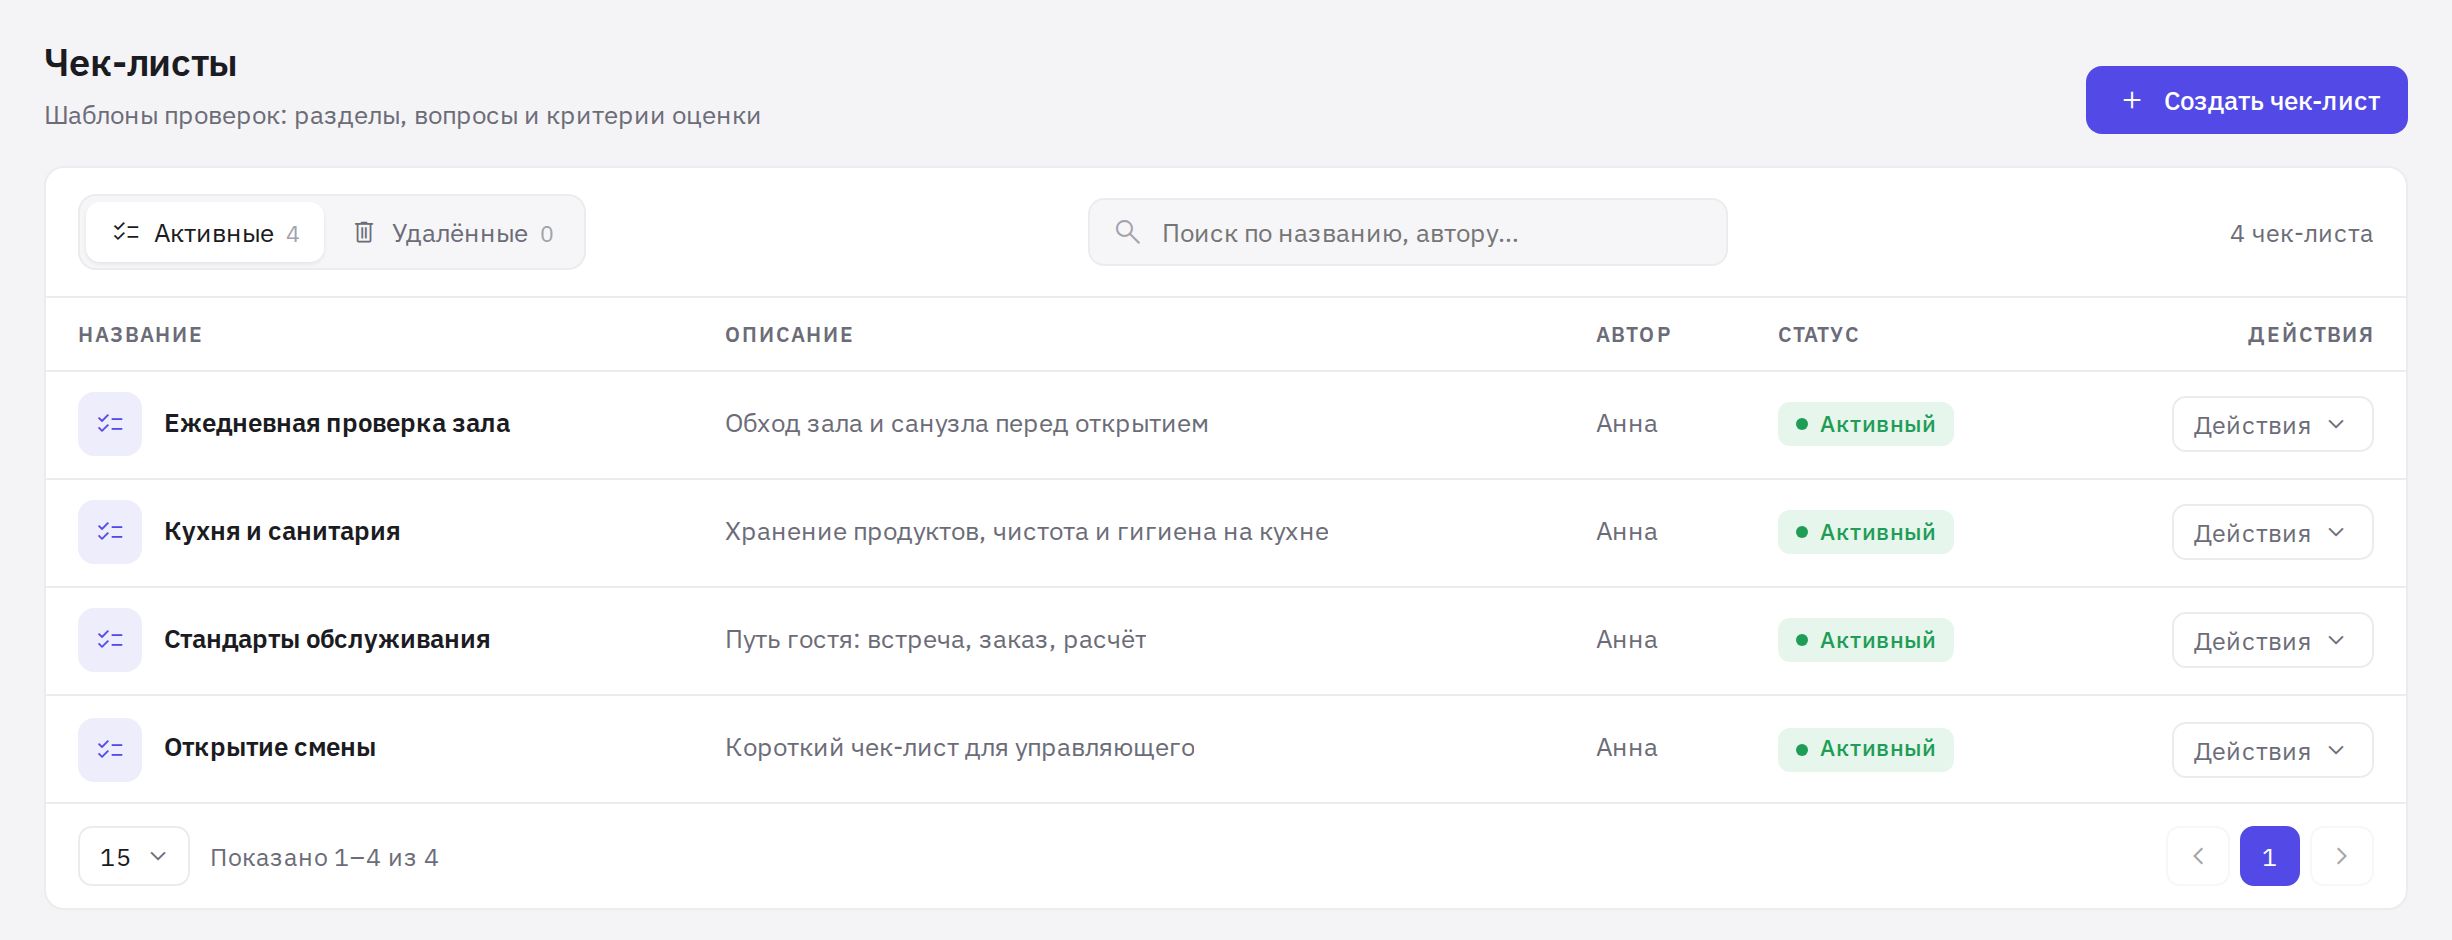Image resolution: width=2452 pixels, height=940 pixels.
Task: Switch to the Активные tab
Action: [205, 233]
